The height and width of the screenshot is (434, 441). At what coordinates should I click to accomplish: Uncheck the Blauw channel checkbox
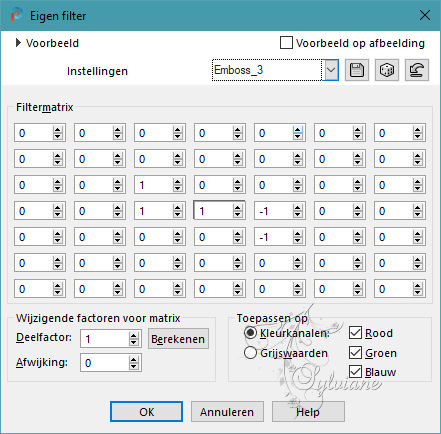coord(355,372)
